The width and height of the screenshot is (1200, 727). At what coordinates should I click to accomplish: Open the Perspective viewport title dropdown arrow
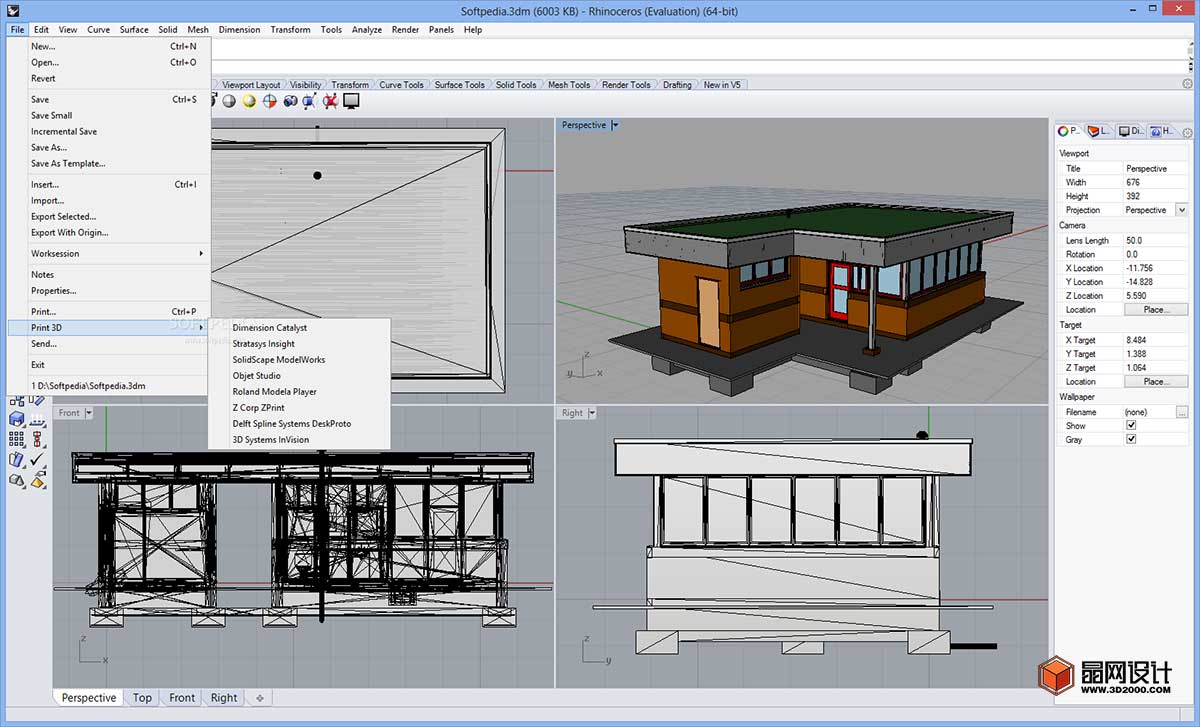(x=615, y=125)
